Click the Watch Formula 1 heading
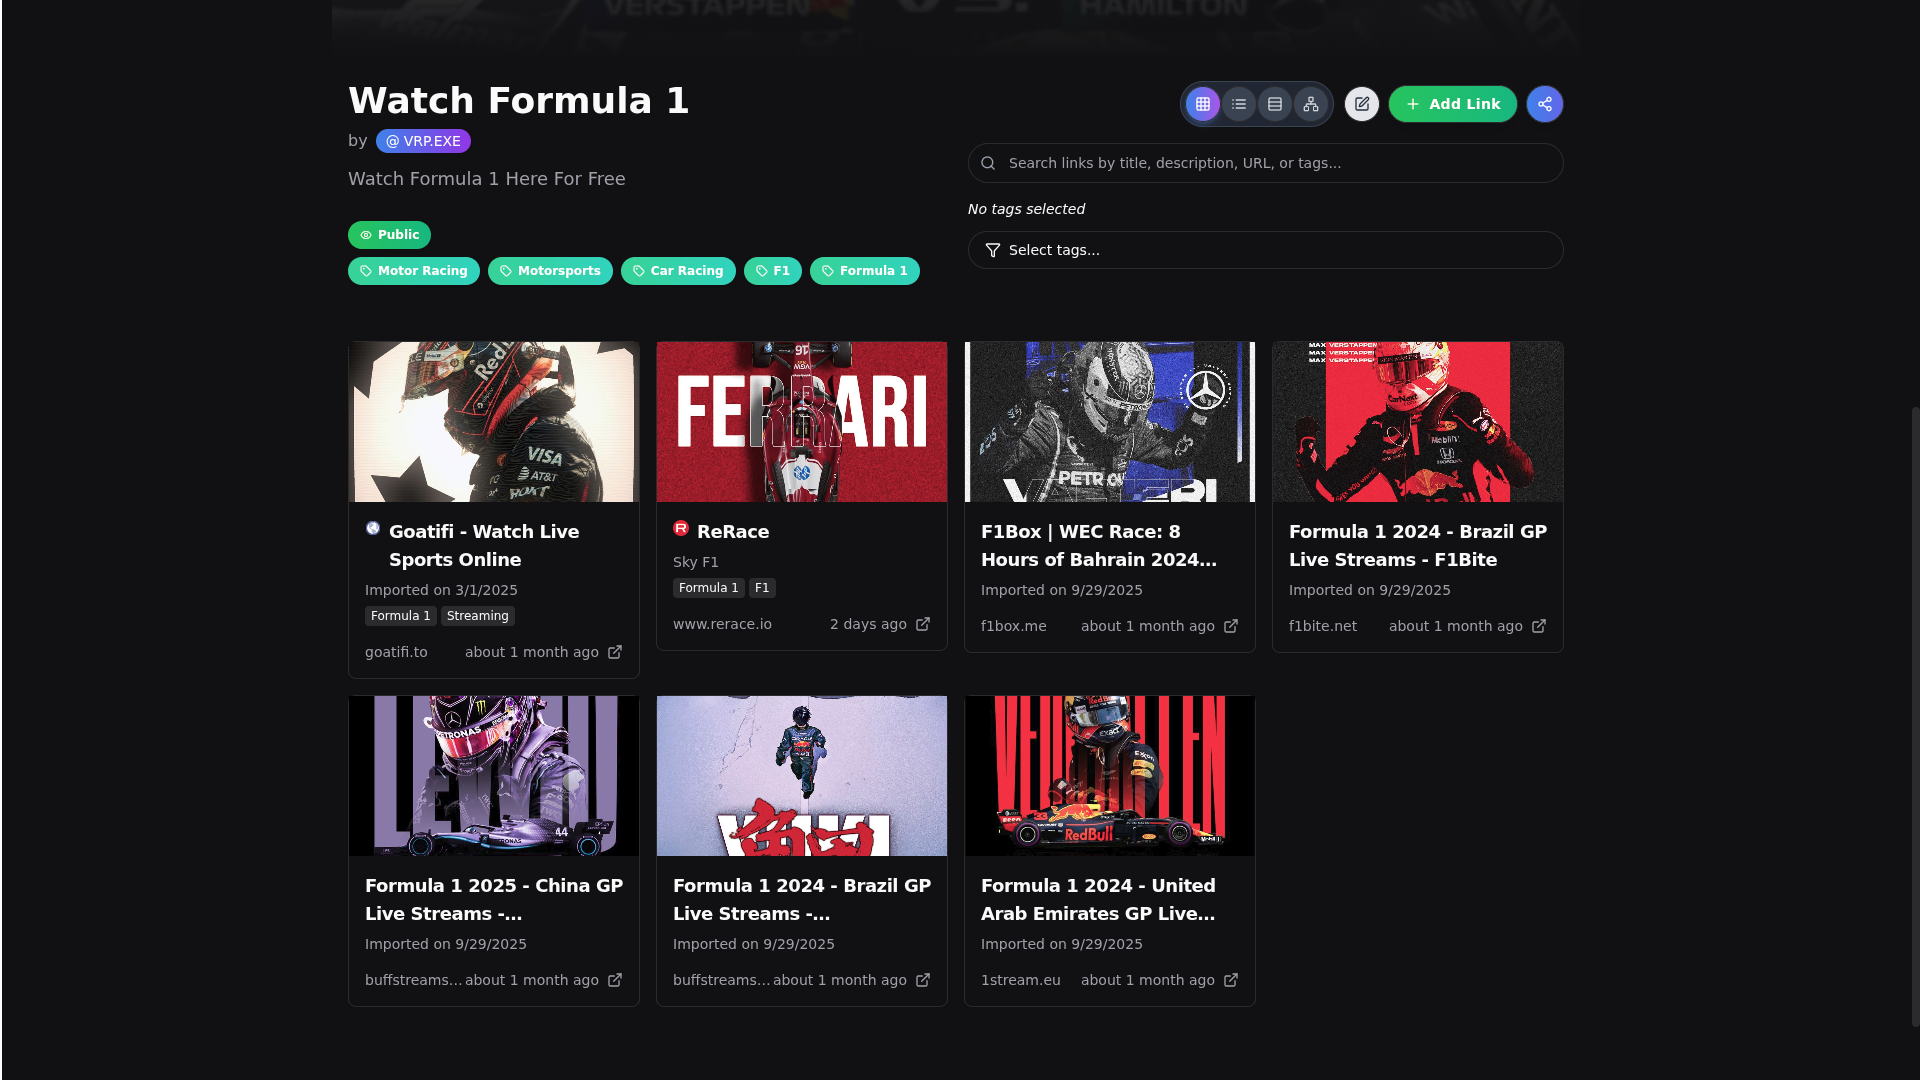The image size is (1920, 1080). click(x=519, y=101)
